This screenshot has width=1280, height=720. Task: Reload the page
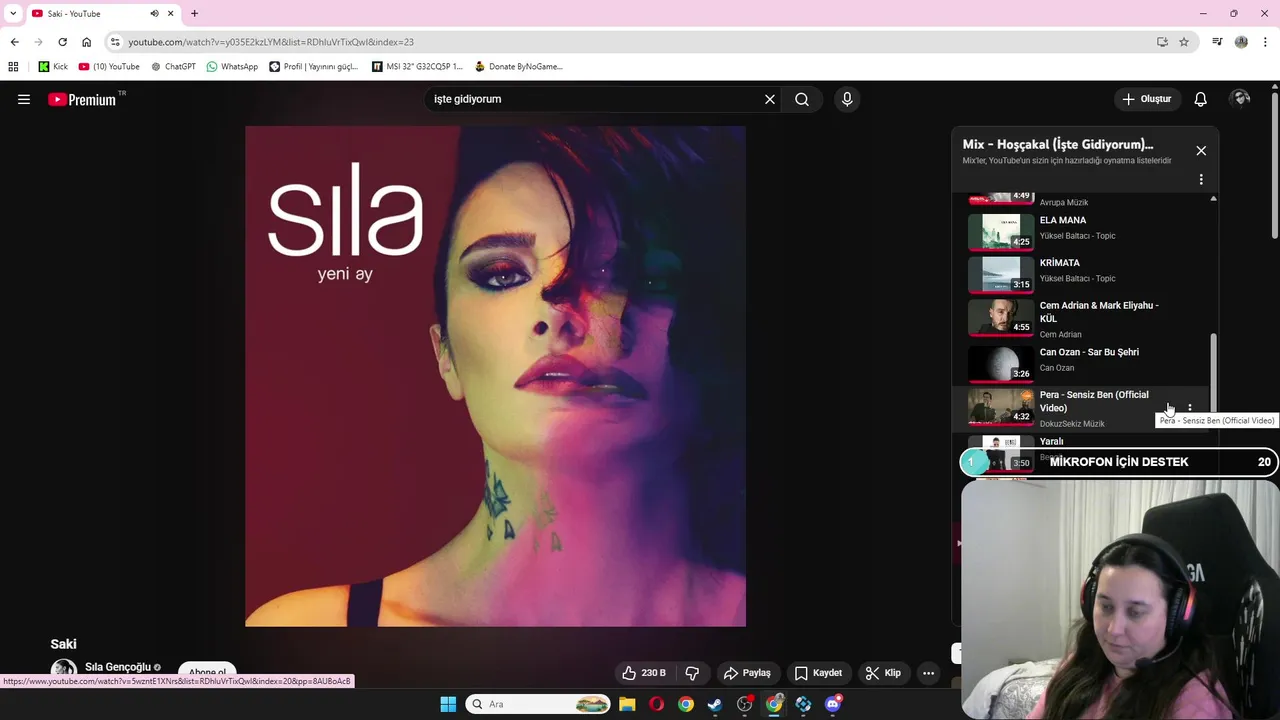tap(62, 42)
